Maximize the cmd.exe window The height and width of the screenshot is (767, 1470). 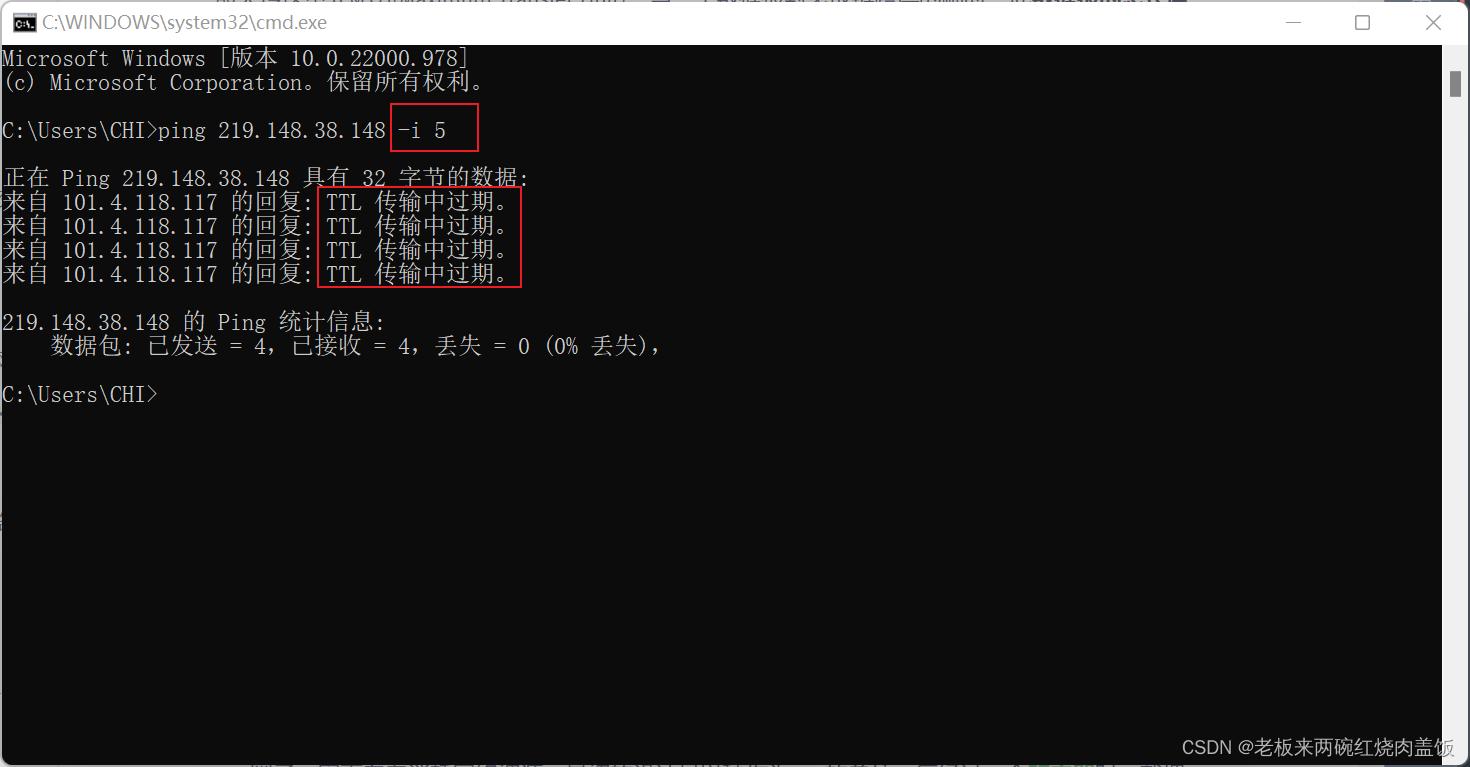coord(1362,22)
